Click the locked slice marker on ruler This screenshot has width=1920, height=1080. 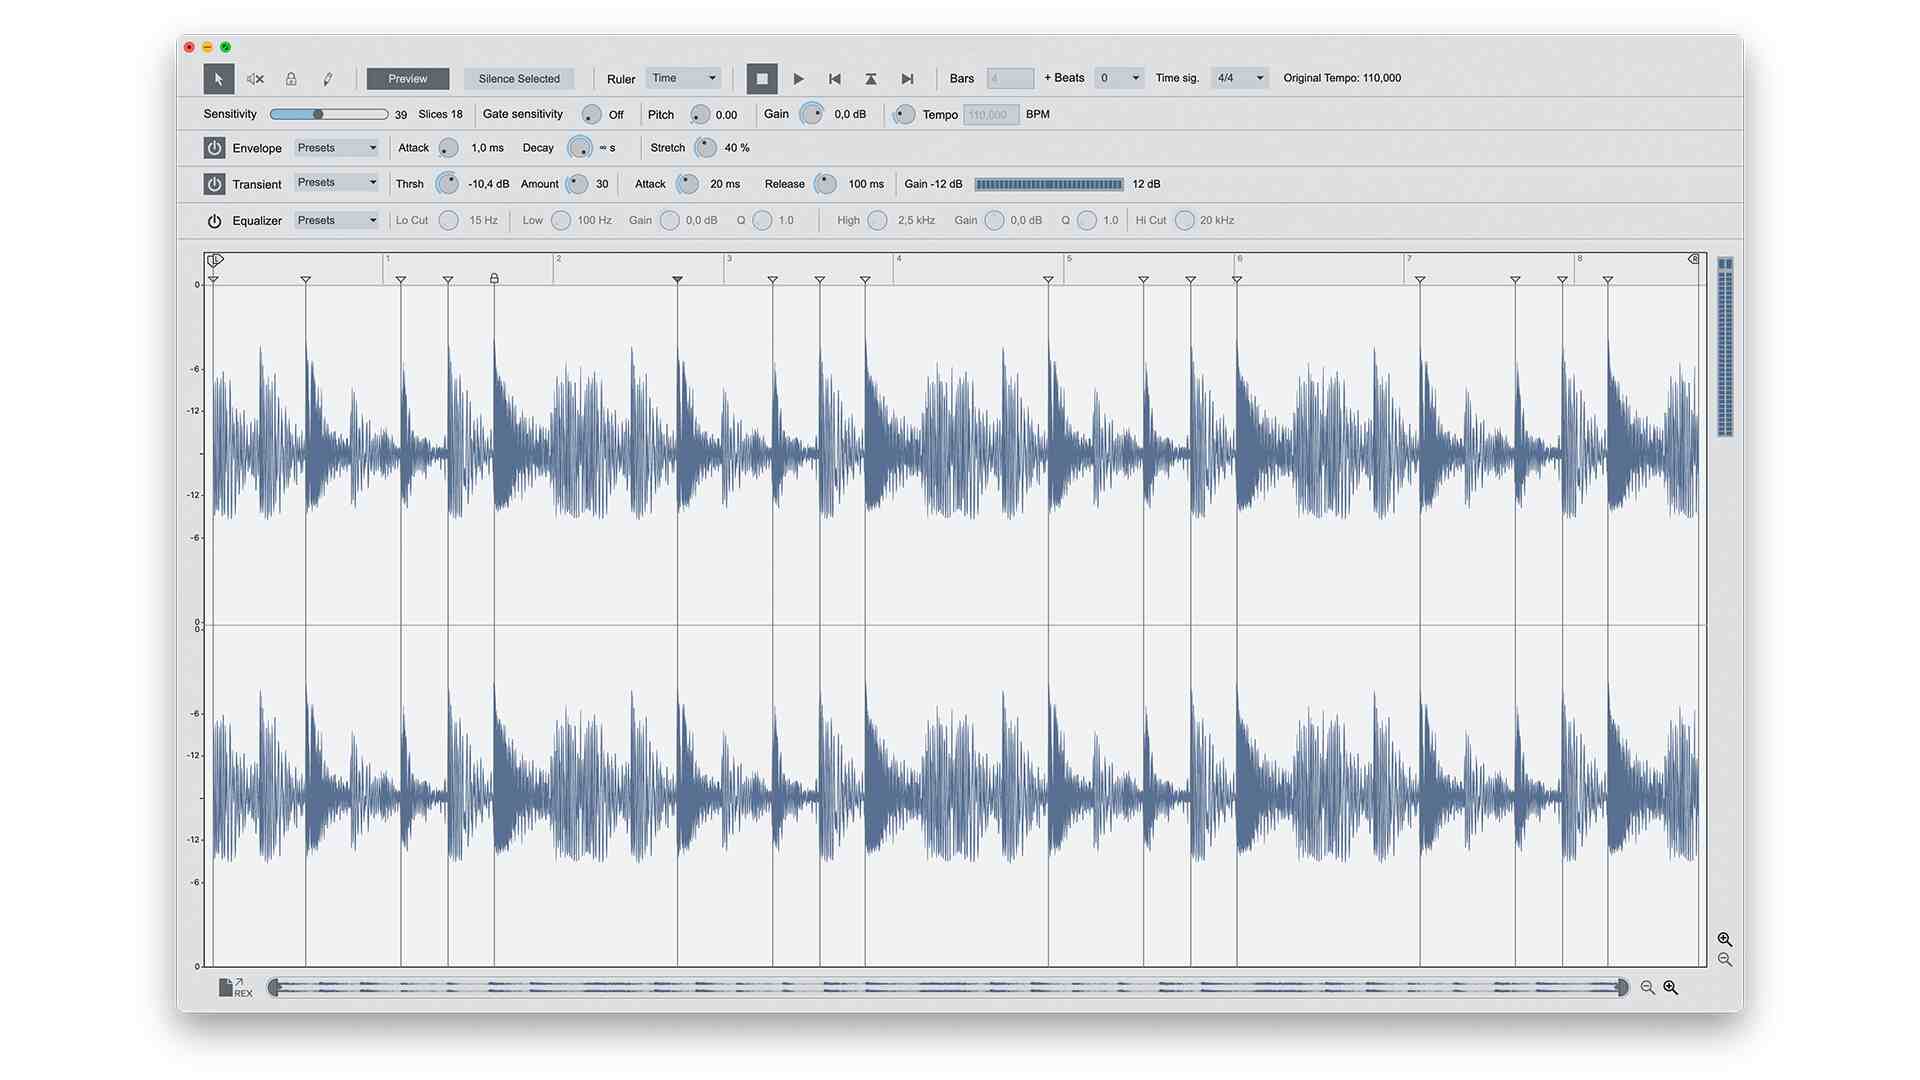494,279
